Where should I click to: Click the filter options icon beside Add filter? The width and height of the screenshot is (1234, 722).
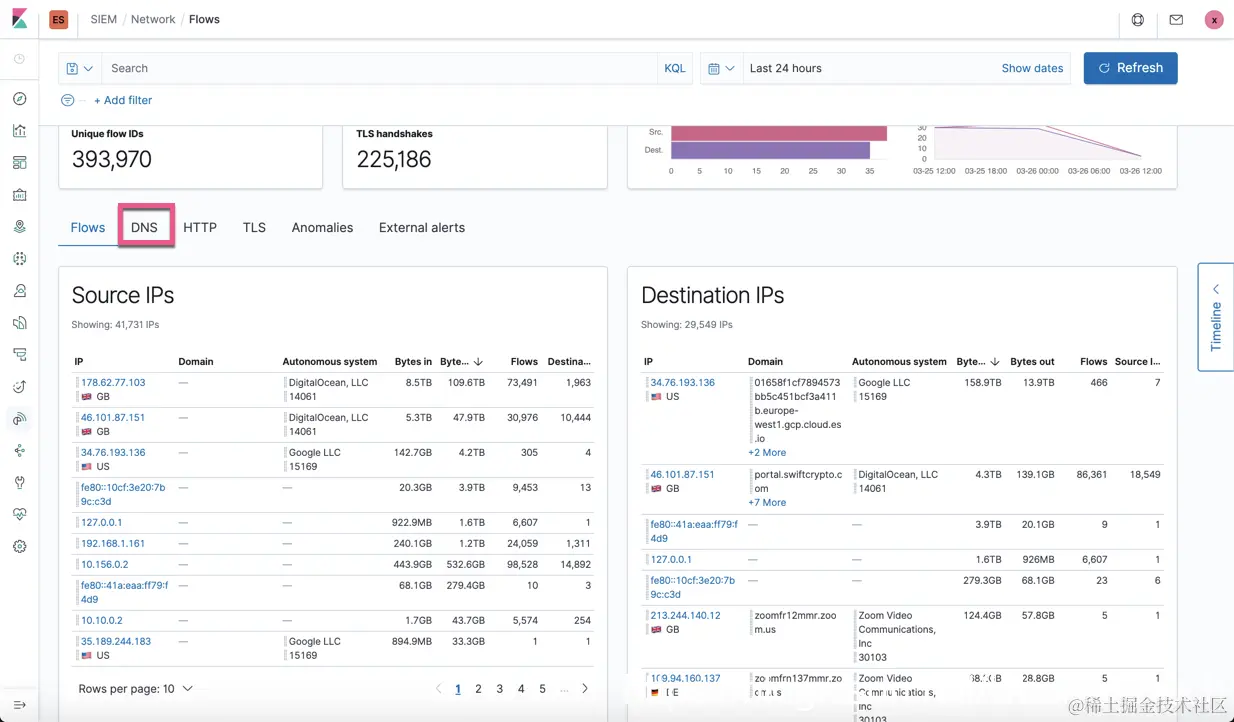[x=68, y=100]
